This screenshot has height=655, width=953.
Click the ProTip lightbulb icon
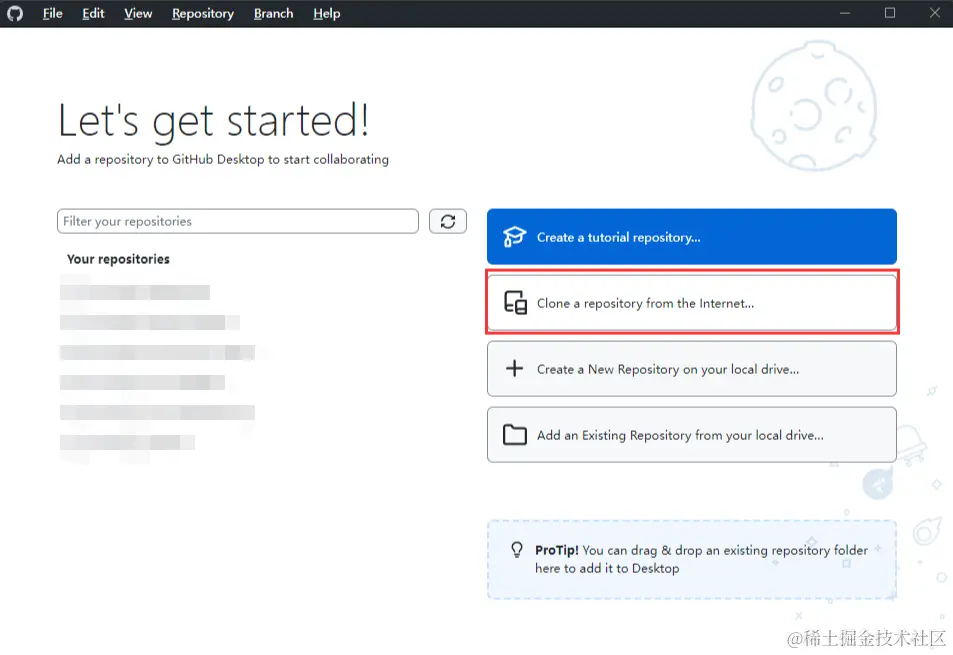click(517, 550)
